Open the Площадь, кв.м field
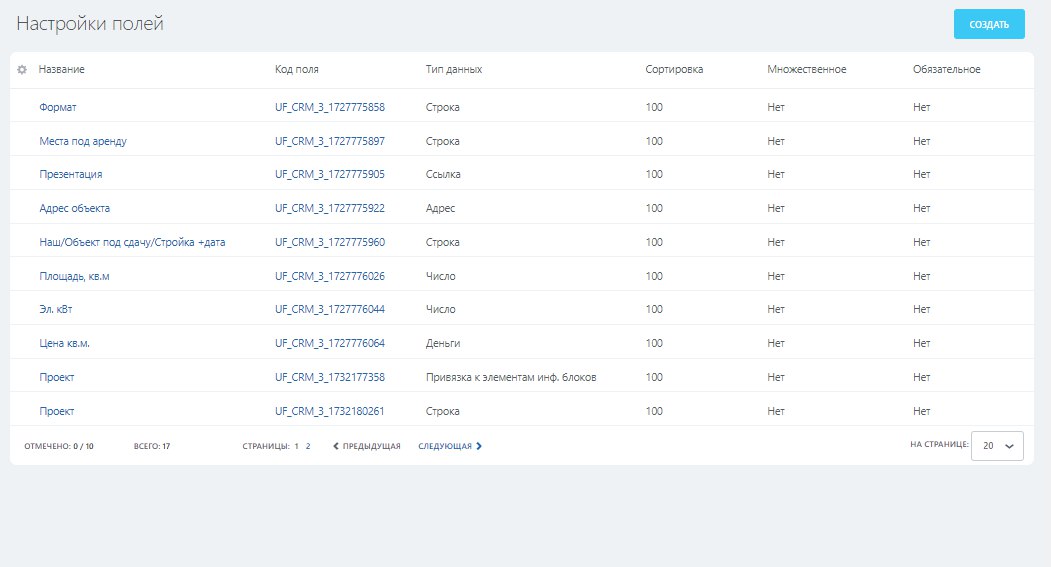The image size is (1051, 567). click(x=74, y=276)
